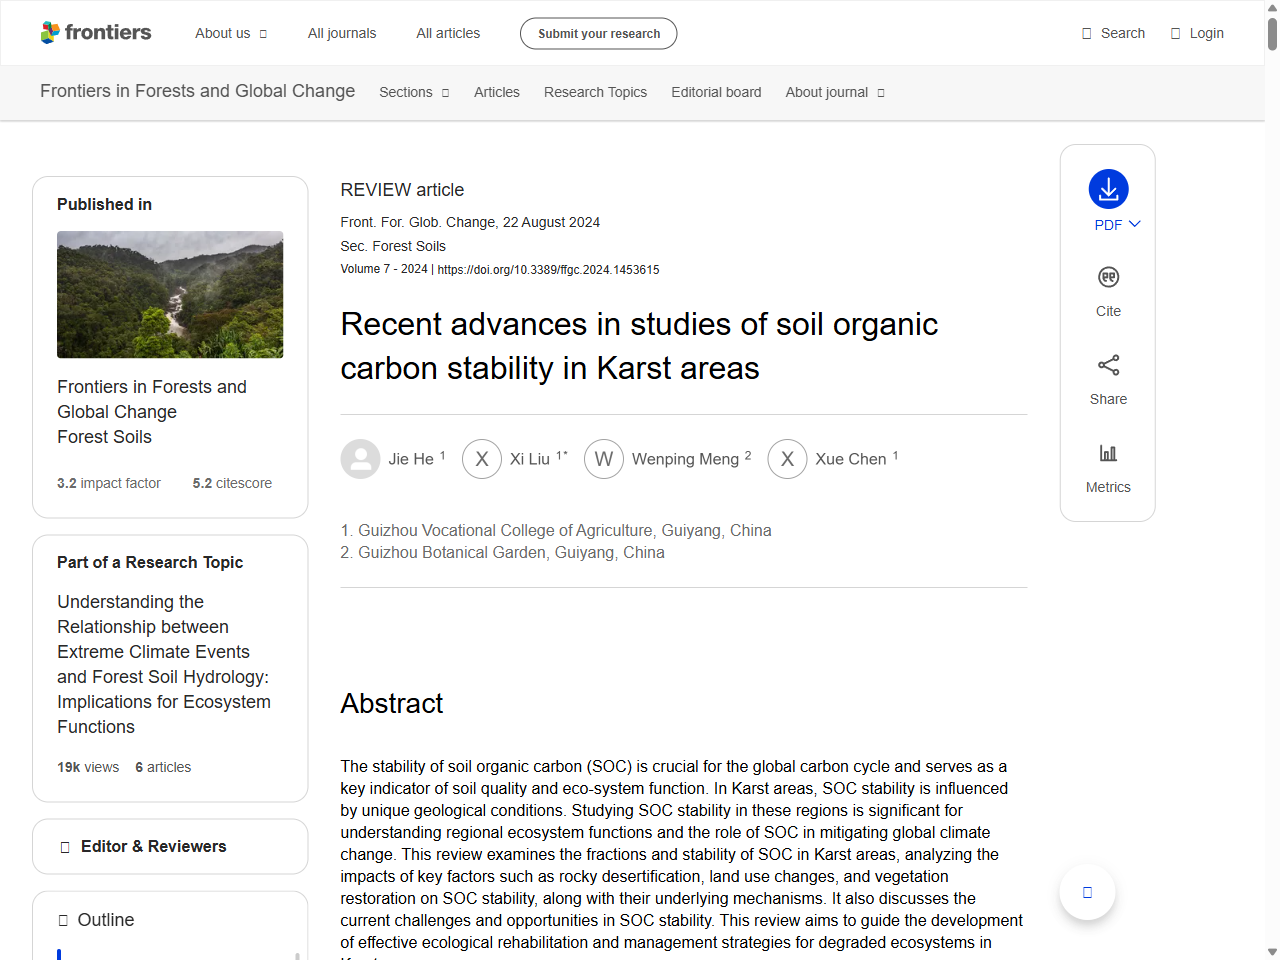Click Submit your research

[x=598, y=32]
